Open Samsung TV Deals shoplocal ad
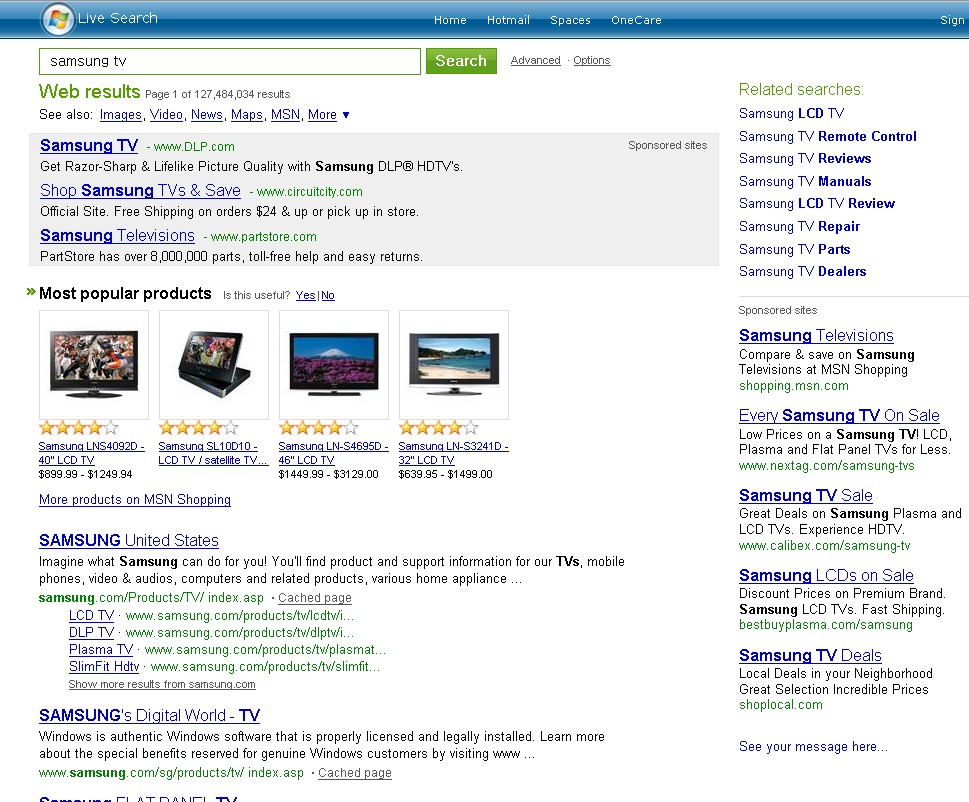Viewport: 969px width, 802px height. (x=810, y=655)
